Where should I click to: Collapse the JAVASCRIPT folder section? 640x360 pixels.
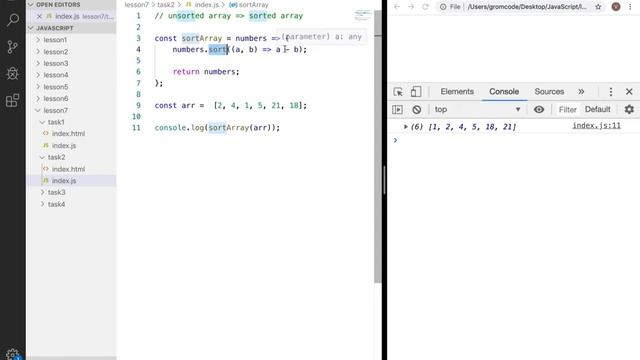(x=71, y=28)
